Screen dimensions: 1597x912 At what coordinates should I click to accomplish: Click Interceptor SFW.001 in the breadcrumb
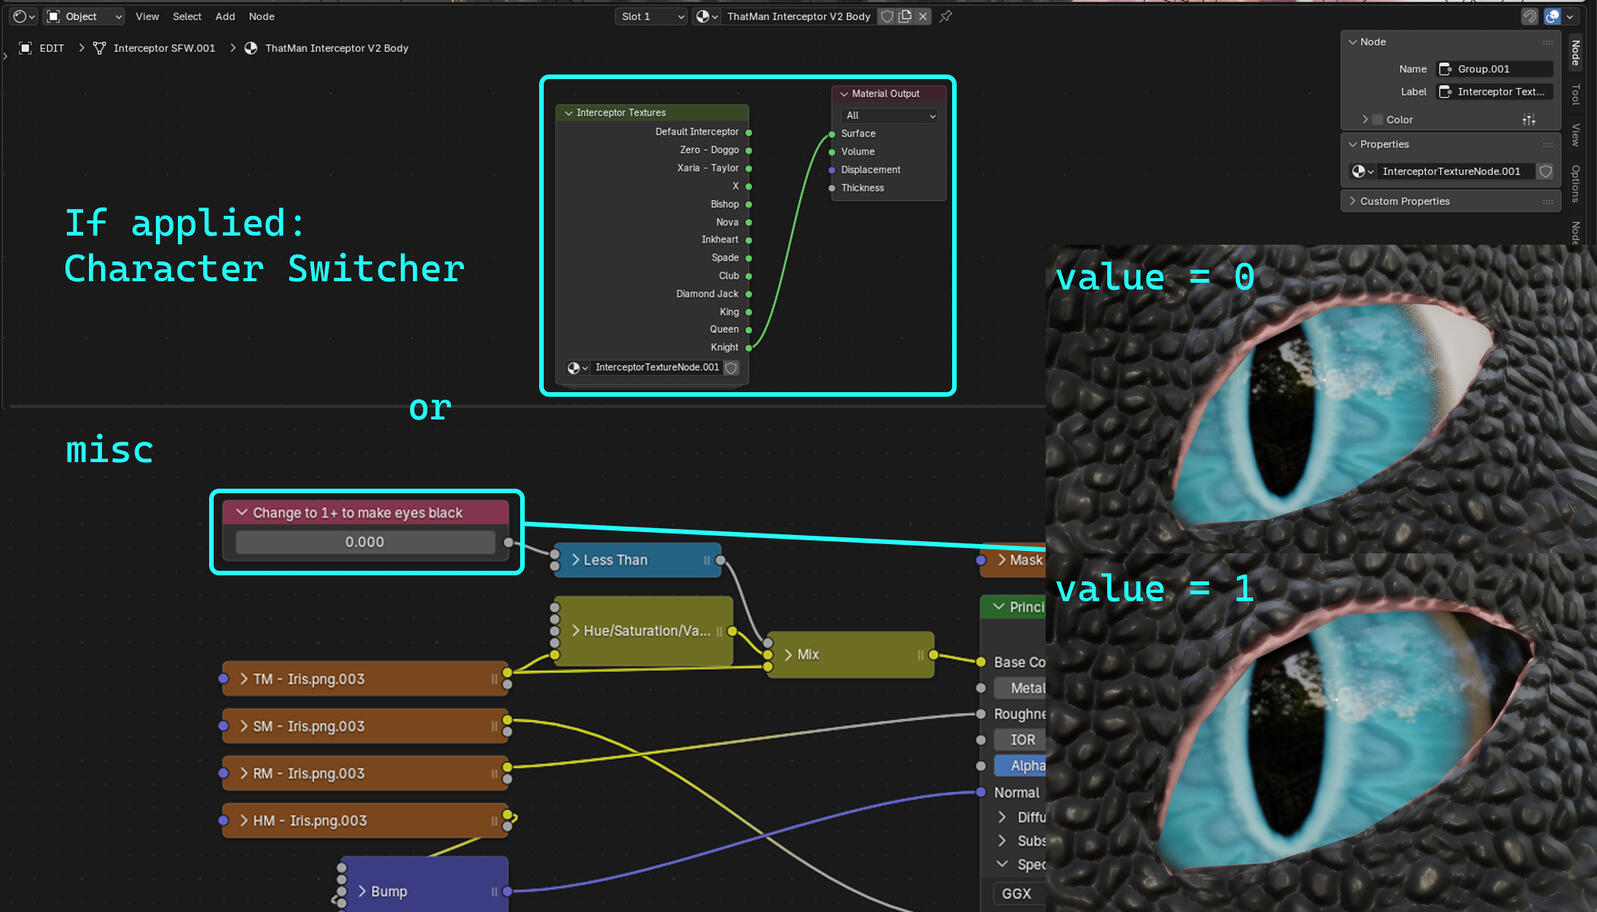coord(164,48)
